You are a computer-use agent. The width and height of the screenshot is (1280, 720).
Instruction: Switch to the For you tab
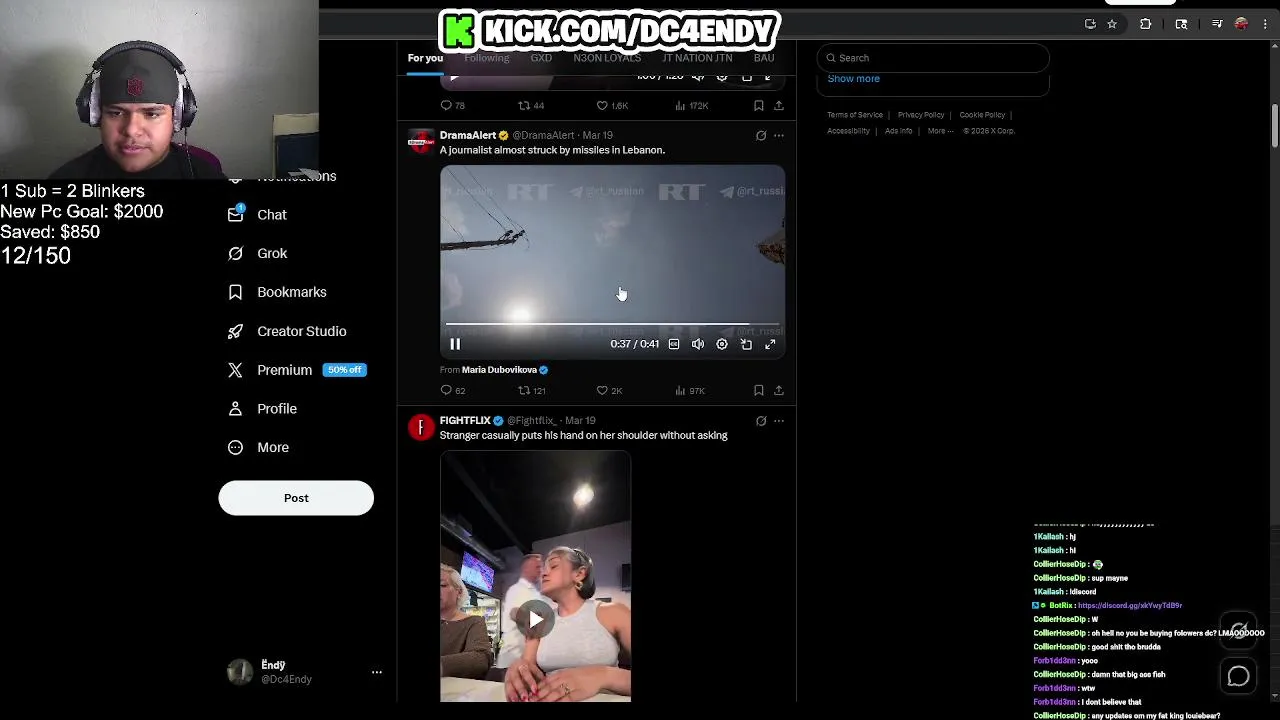point(425,58)
